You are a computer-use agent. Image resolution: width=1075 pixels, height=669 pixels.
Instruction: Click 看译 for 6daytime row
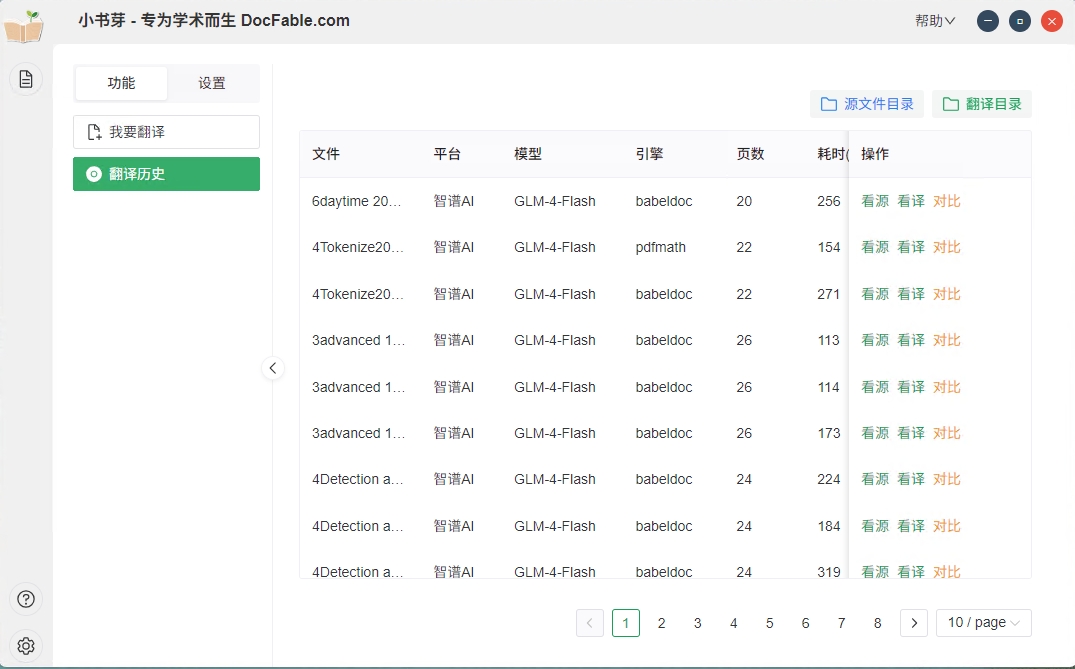point(911,201)
